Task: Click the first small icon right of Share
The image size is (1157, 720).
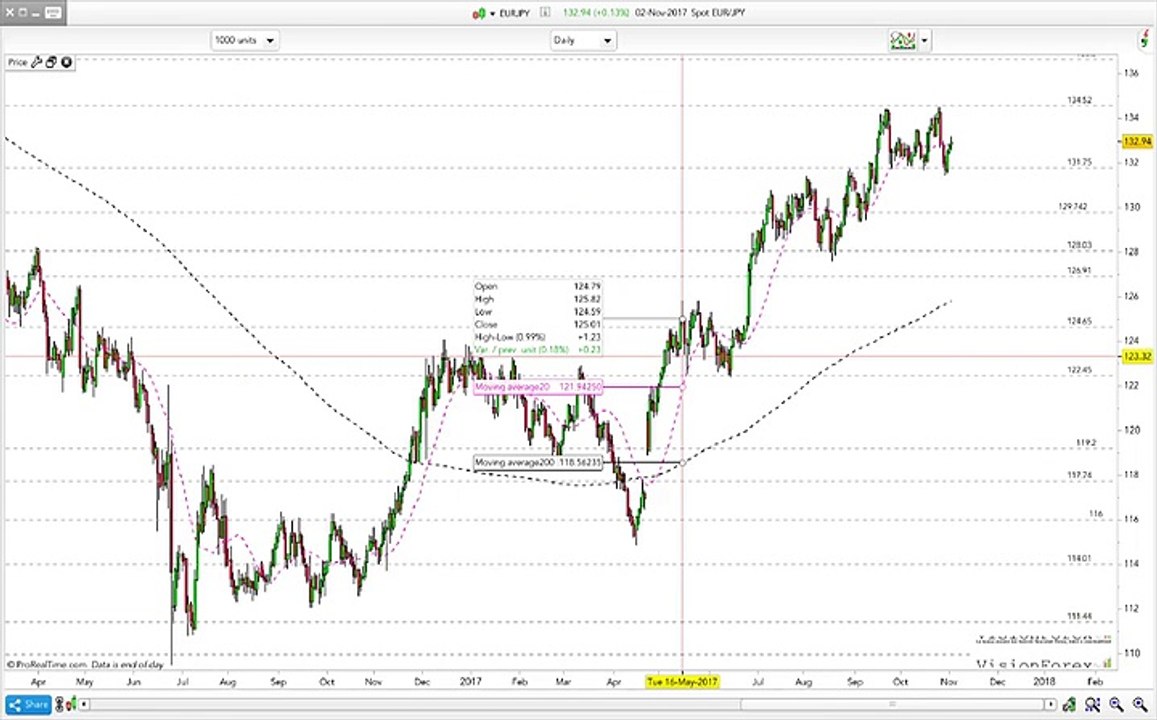Action: [61, 705]
